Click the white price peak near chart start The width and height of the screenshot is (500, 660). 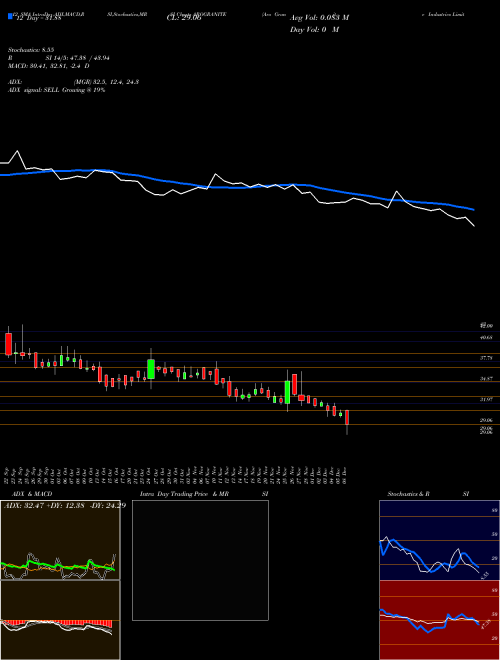pos(17,151)
